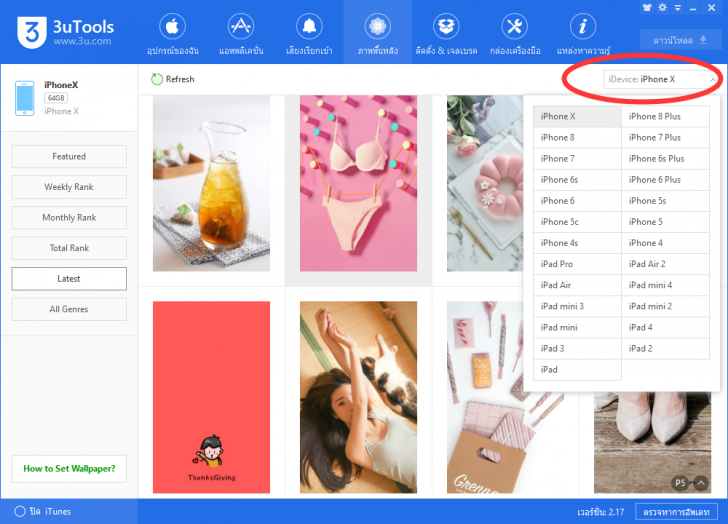Open the Featured wallpapers category
728x524 pixels.
pyautogui.click(x=69, y=156)
